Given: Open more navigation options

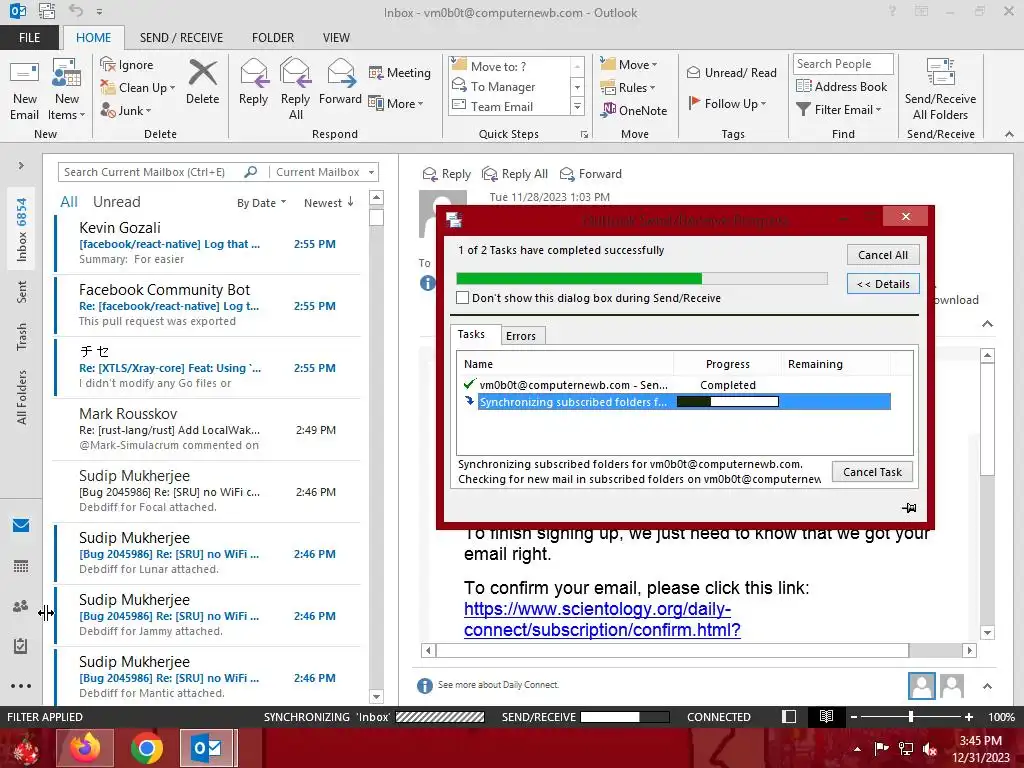Looking at the screenshot, I should [x=21, y=686].
